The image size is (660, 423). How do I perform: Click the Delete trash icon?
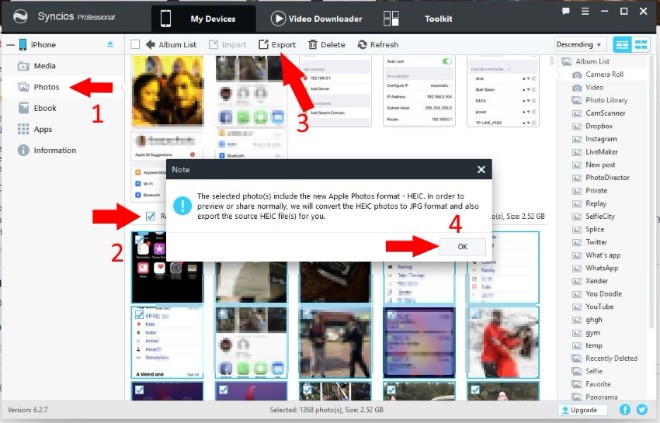[326, 45]
